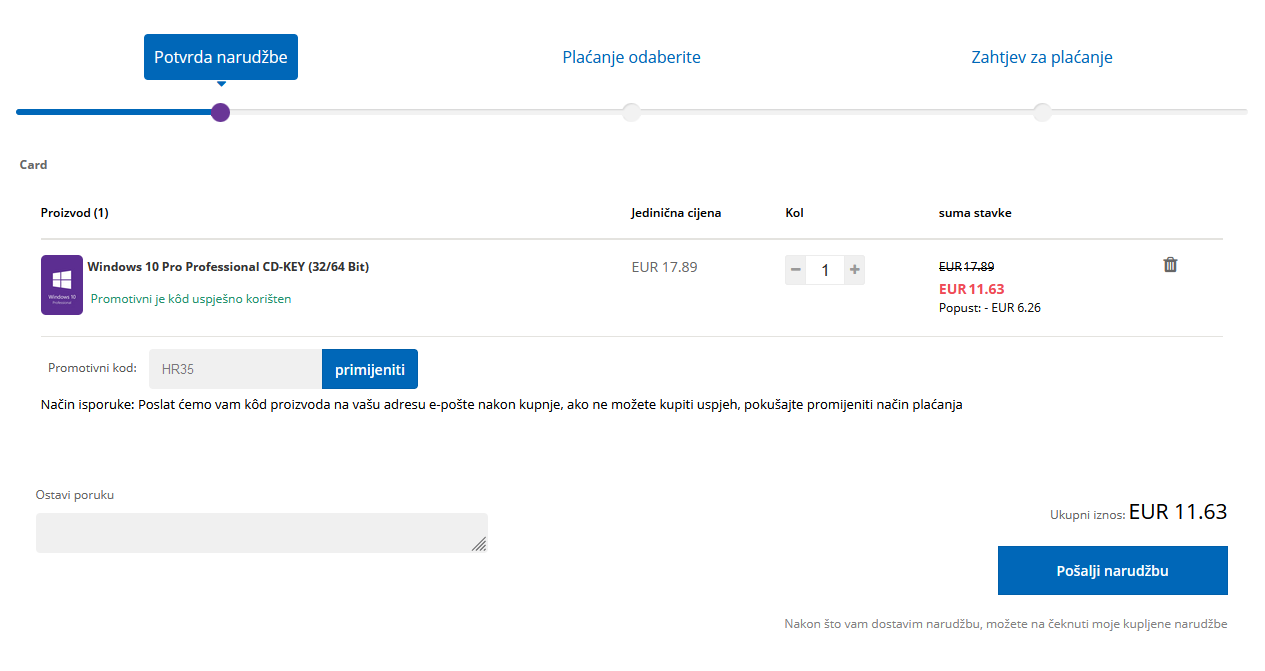
Task: Click the last progress step circle
Action: [x=1042, y=112]
